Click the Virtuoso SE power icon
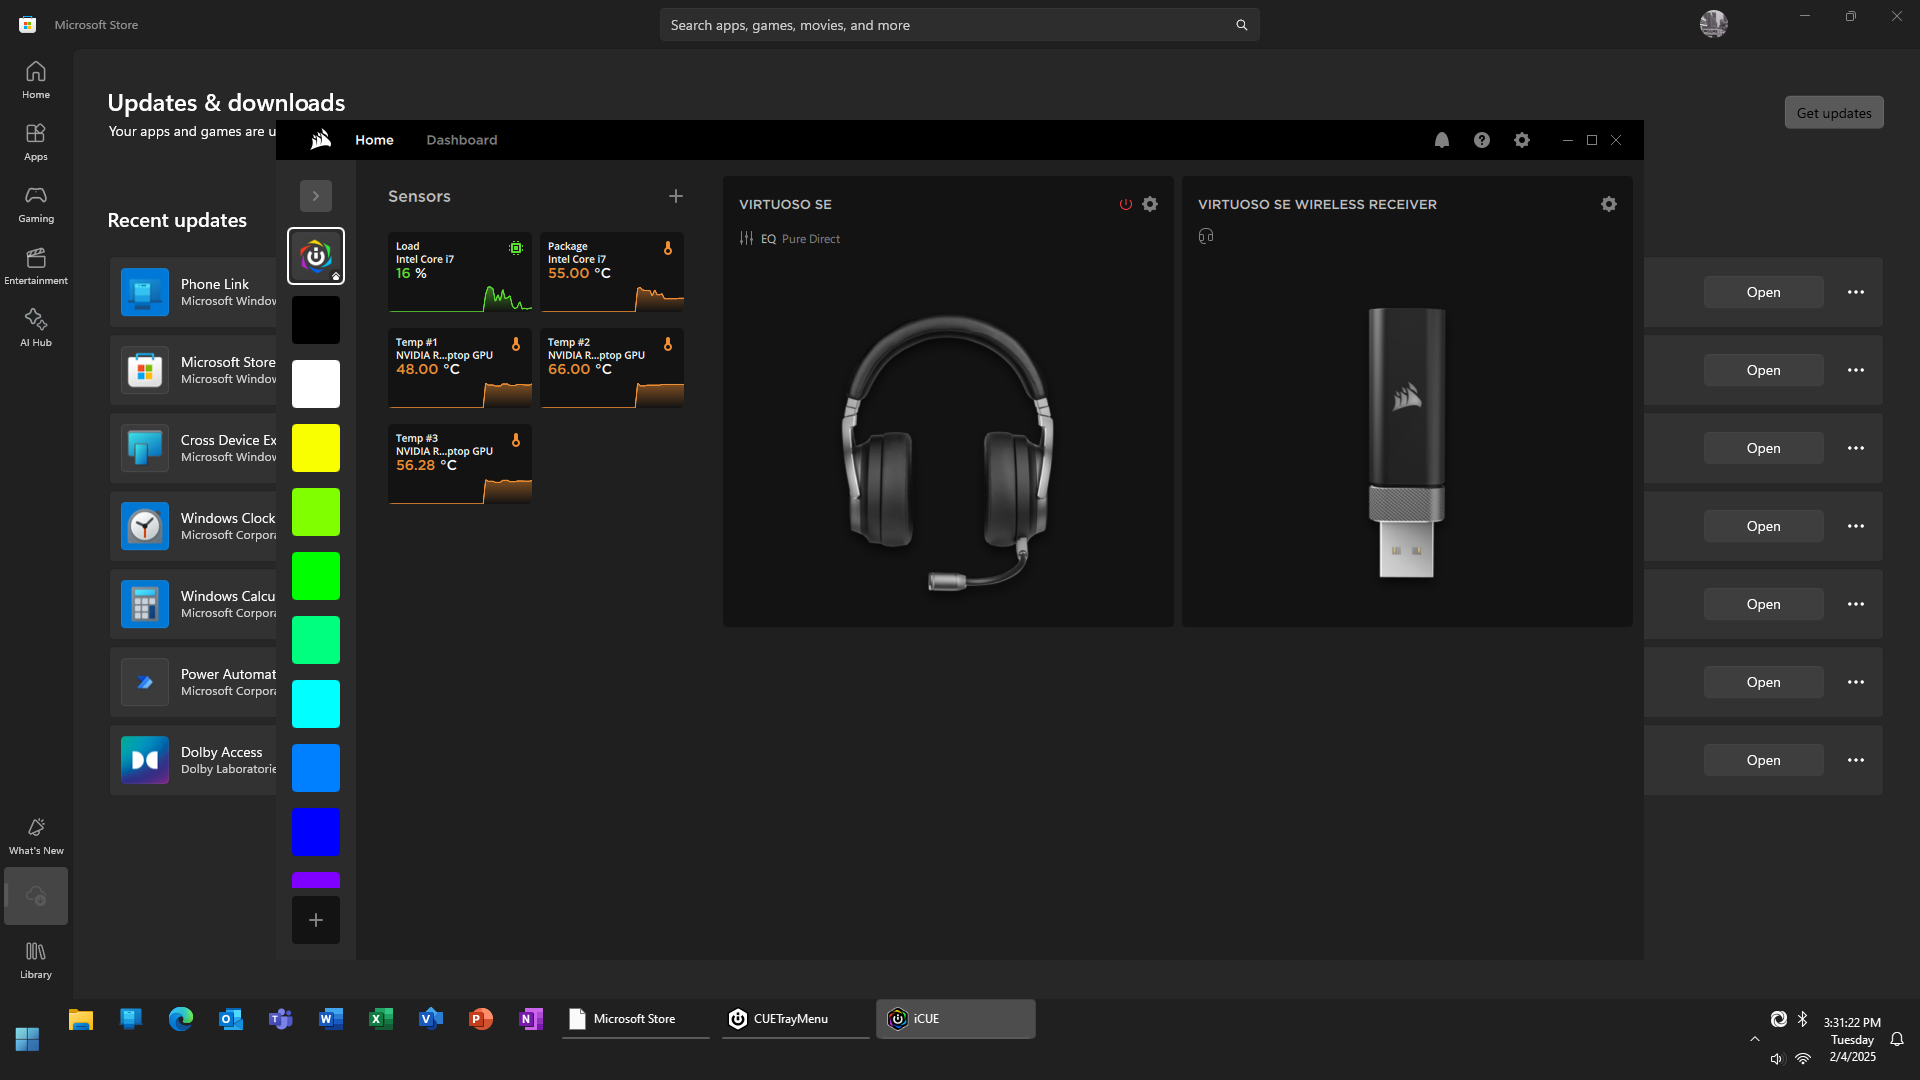 pos(1125,204)
